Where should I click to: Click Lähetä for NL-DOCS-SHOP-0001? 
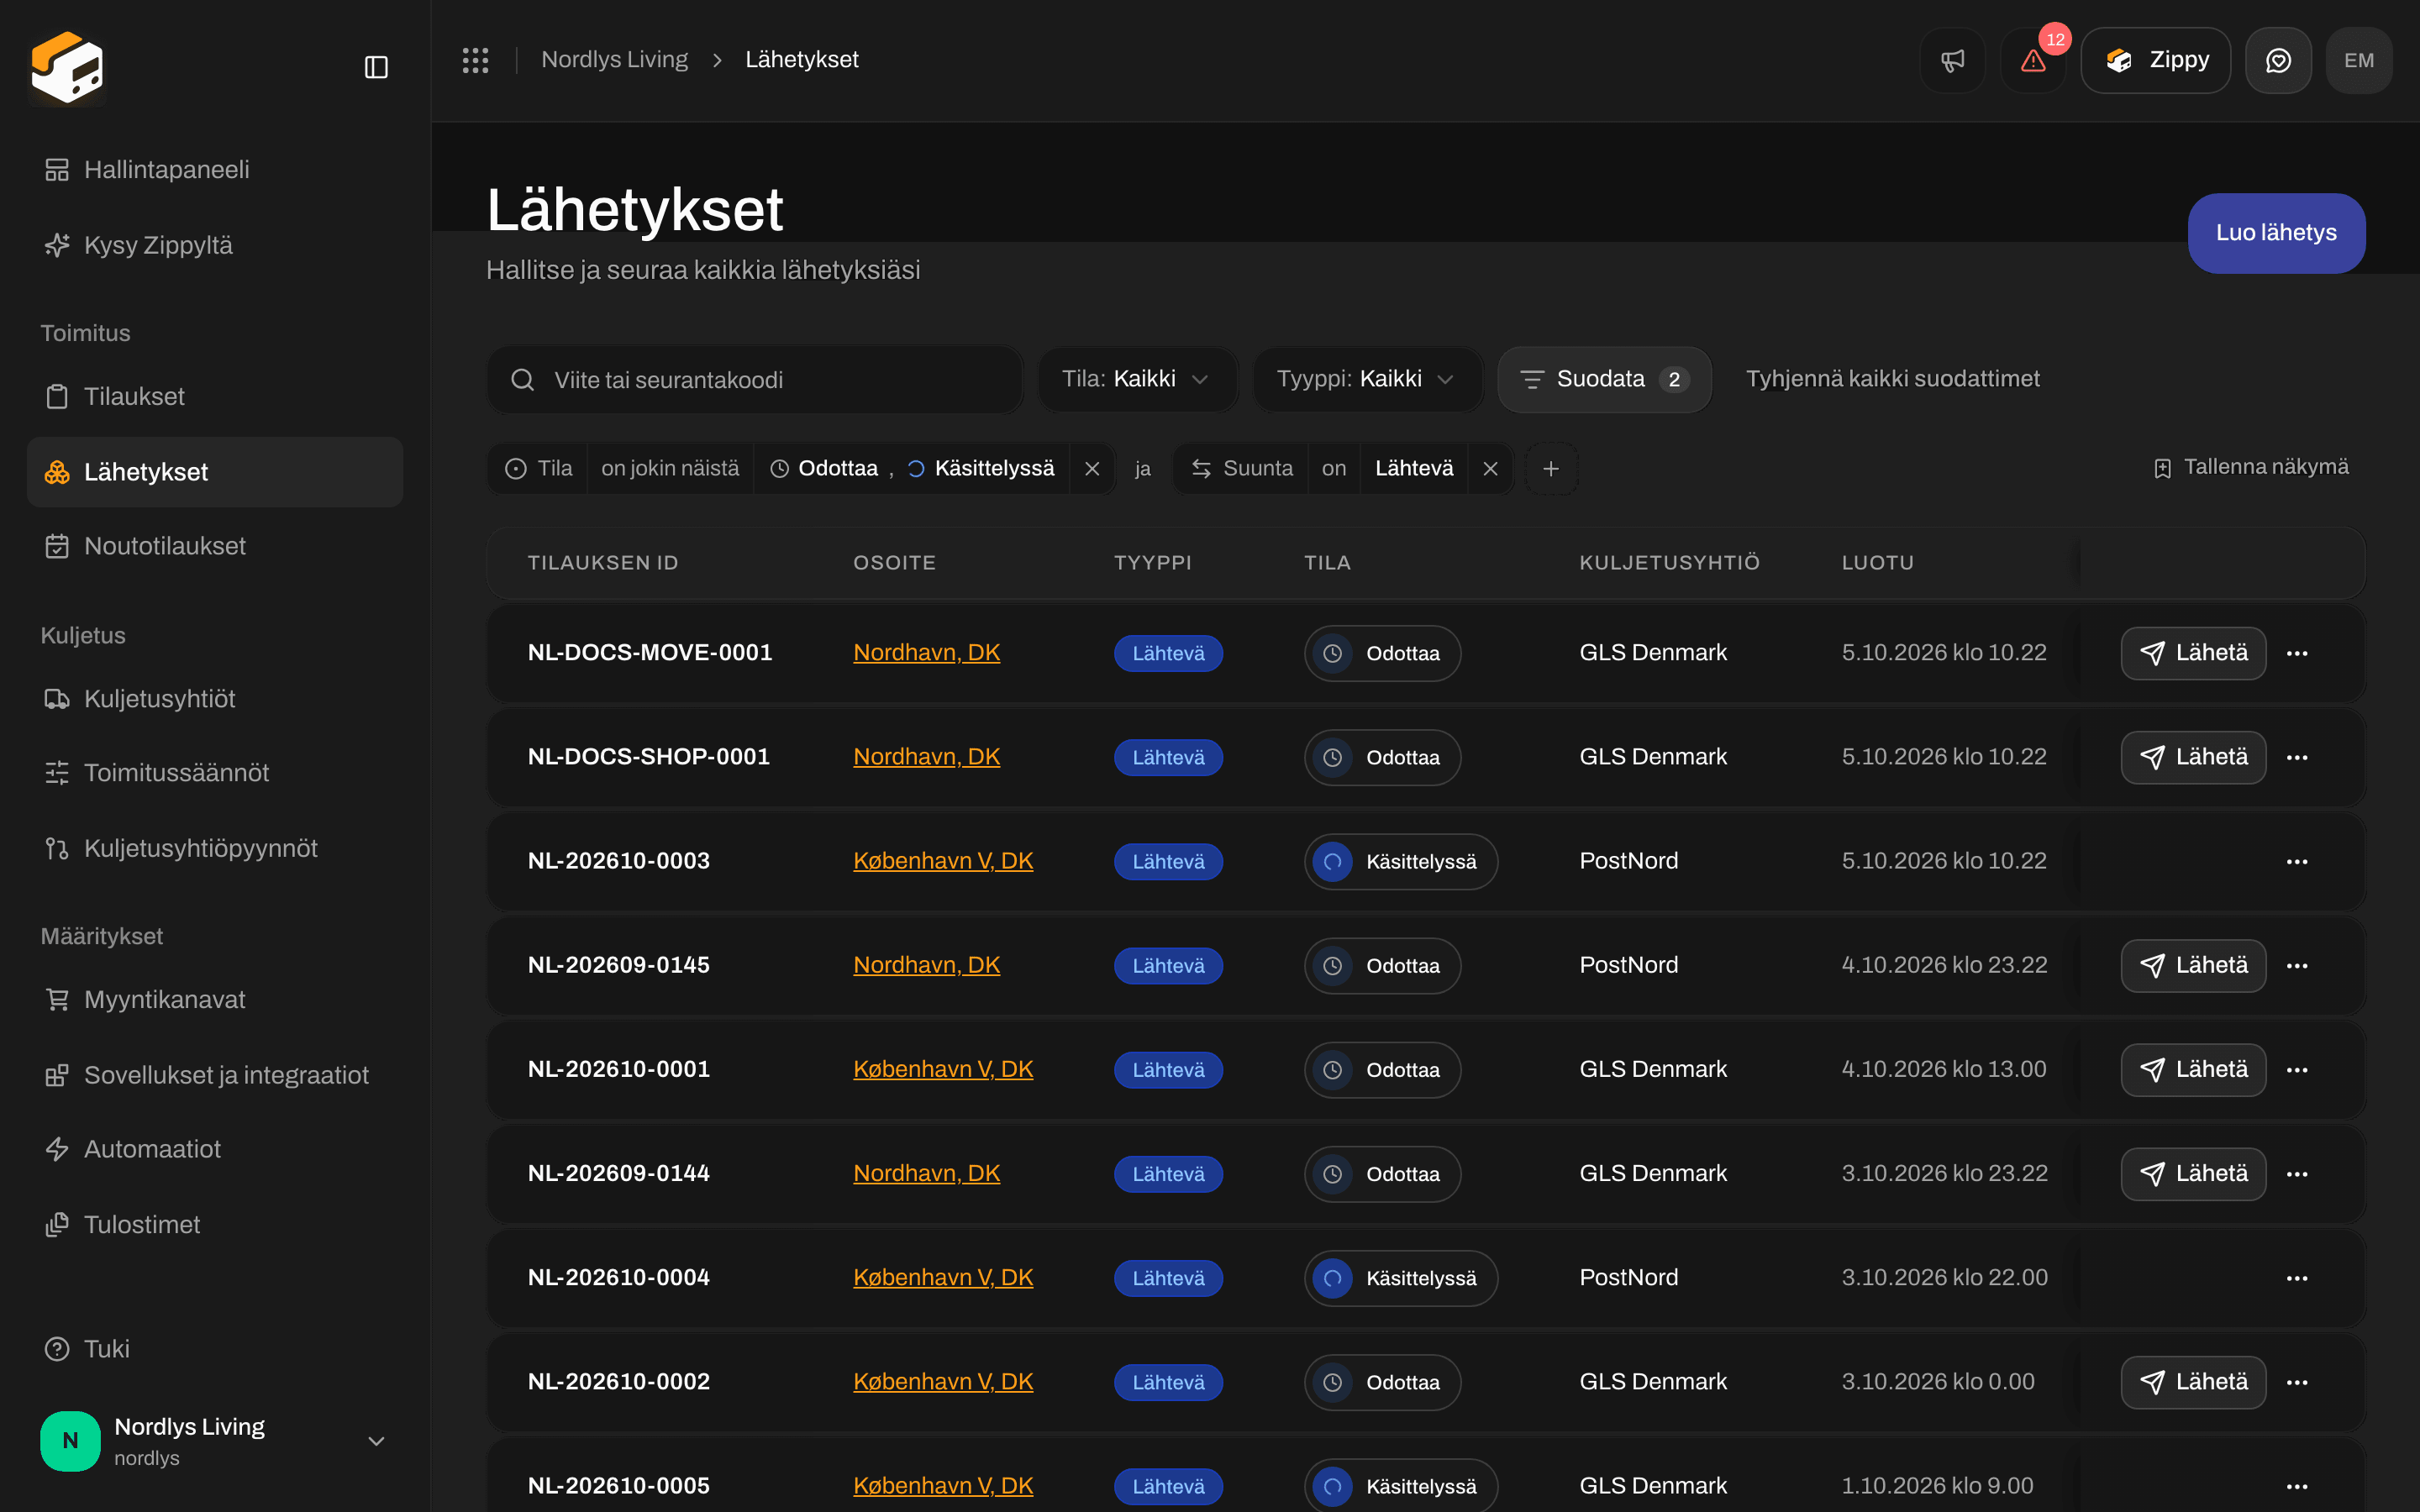pyautogui.click(x=2193, y=757)
